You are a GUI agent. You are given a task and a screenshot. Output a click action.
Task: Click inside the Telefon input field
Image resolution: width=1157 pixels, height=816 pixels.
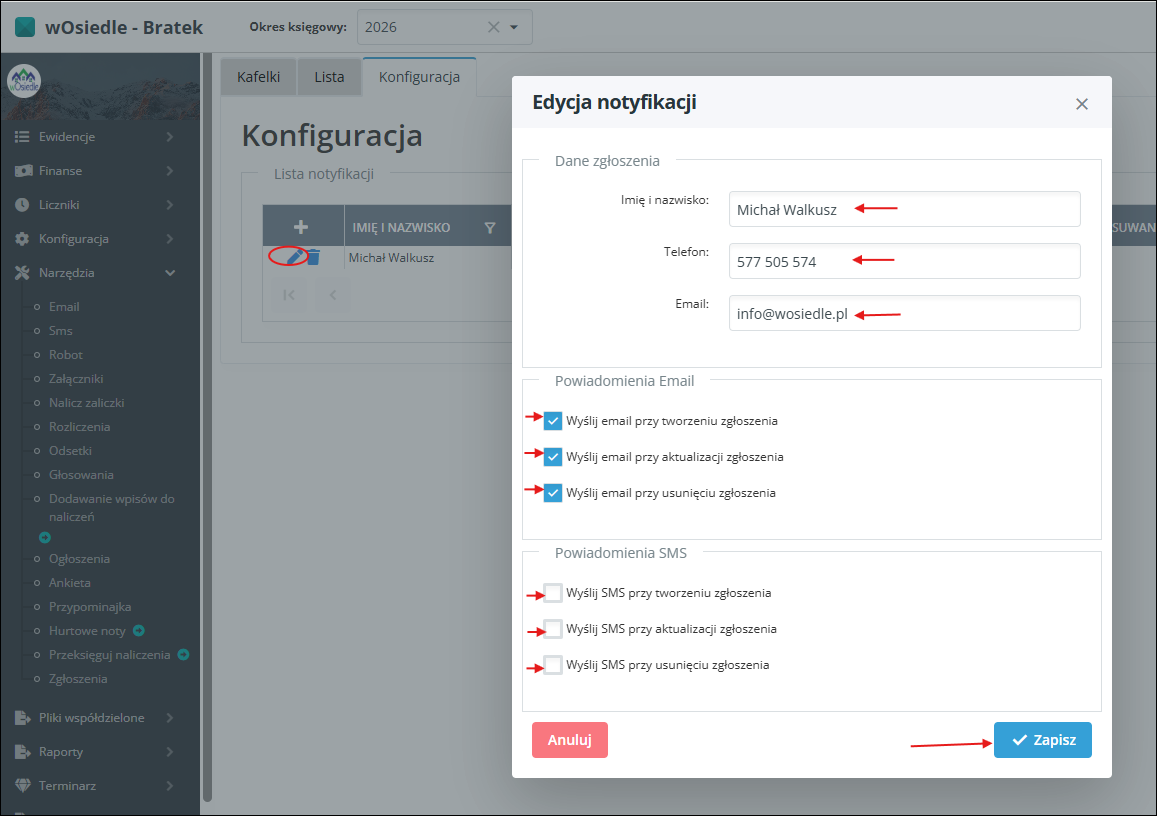(x=904, y=261)
